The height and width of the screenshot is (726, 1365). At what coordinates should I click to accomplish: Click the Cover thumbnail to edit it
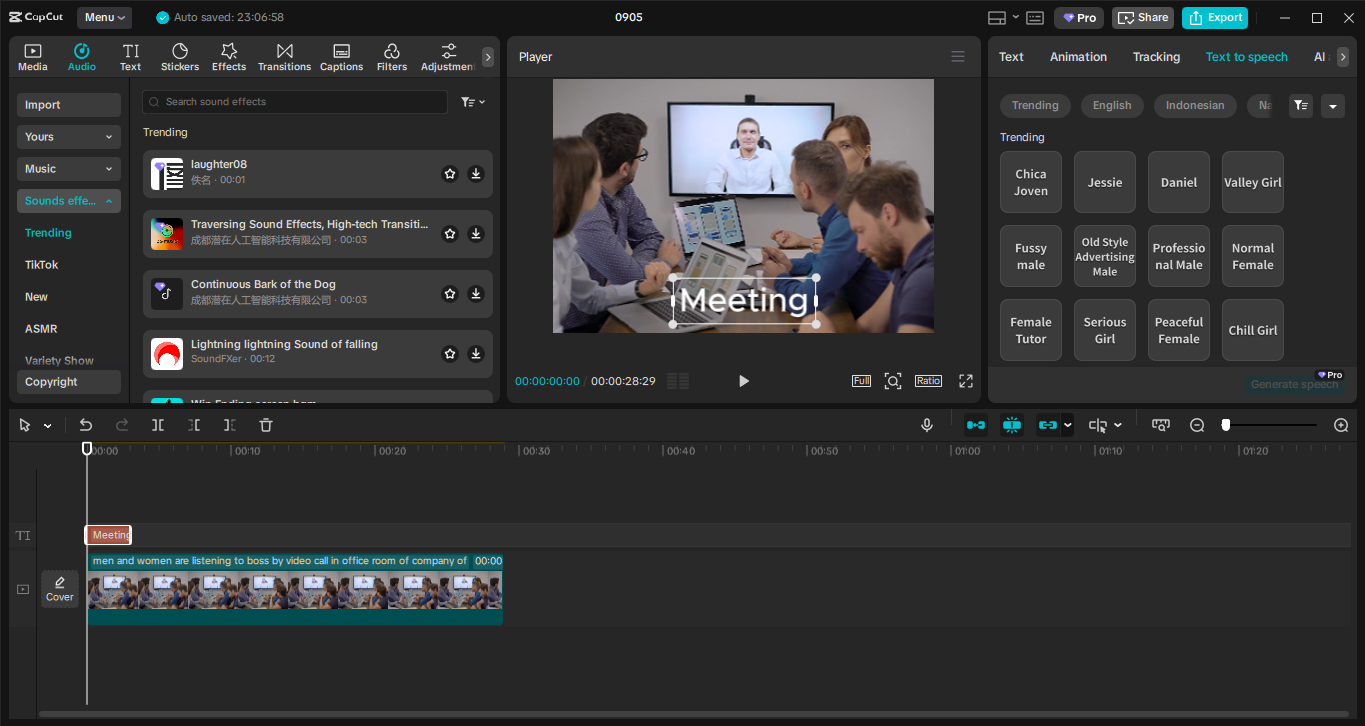pyautogui.click(x=59, y=588)
